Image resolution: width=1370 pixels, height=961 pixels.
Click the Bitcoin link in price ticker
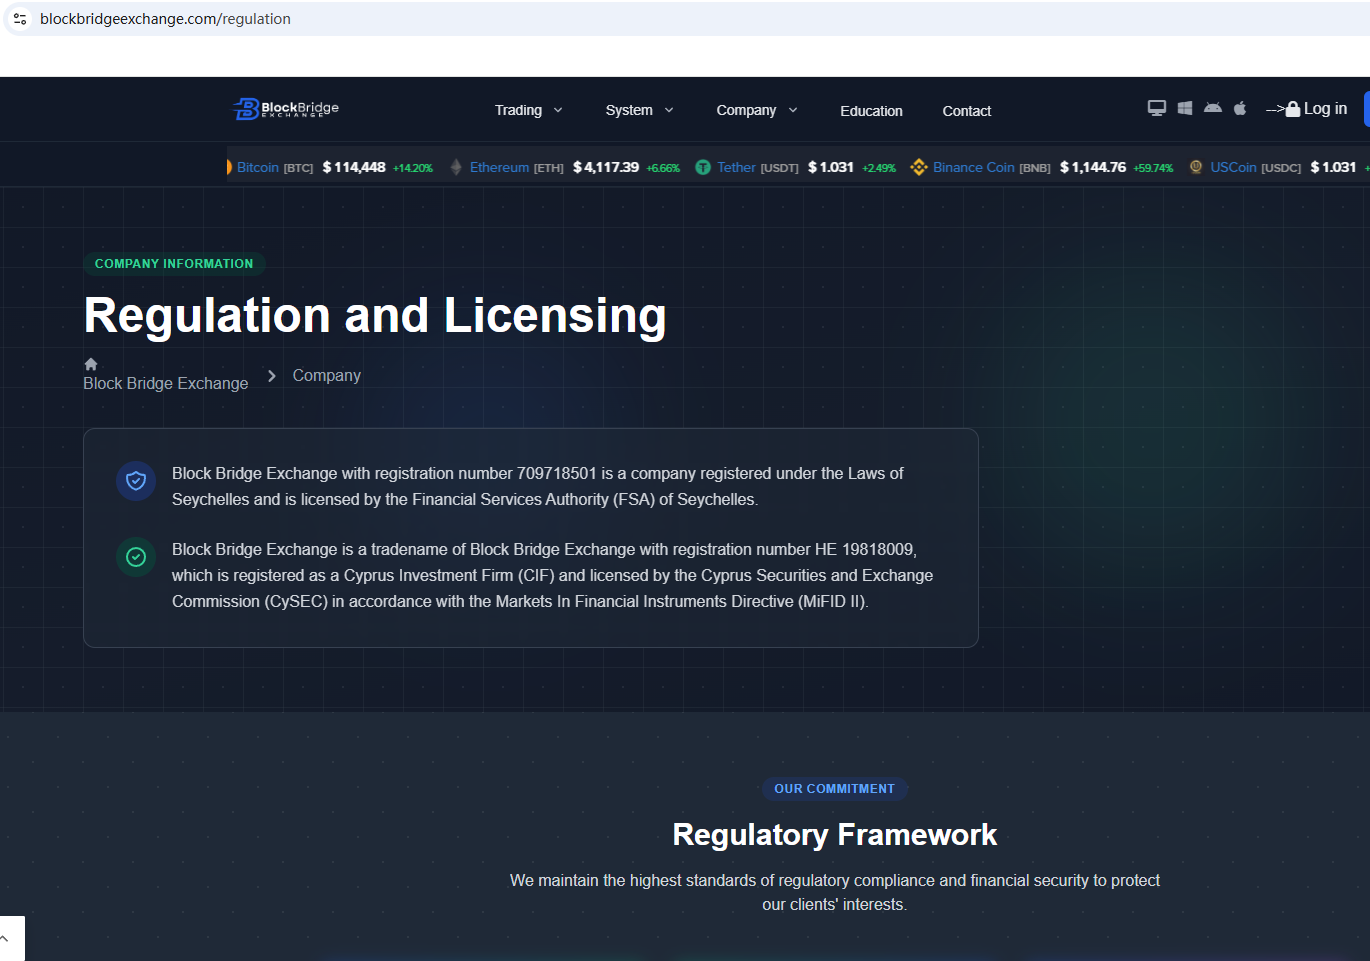(x=258, y=168)
